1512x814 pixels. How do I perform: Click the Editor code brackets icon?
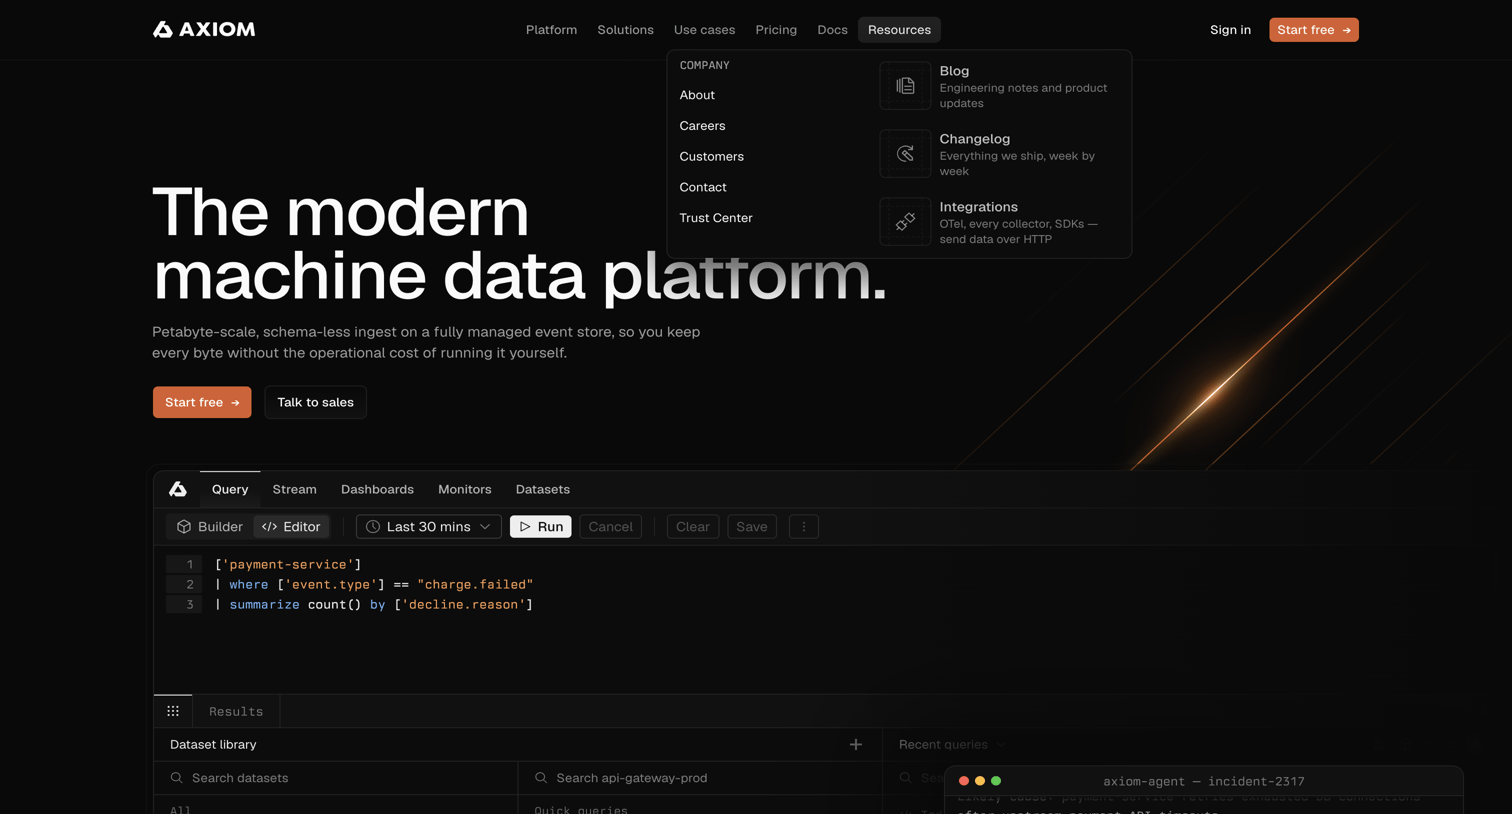click(270, 527)
